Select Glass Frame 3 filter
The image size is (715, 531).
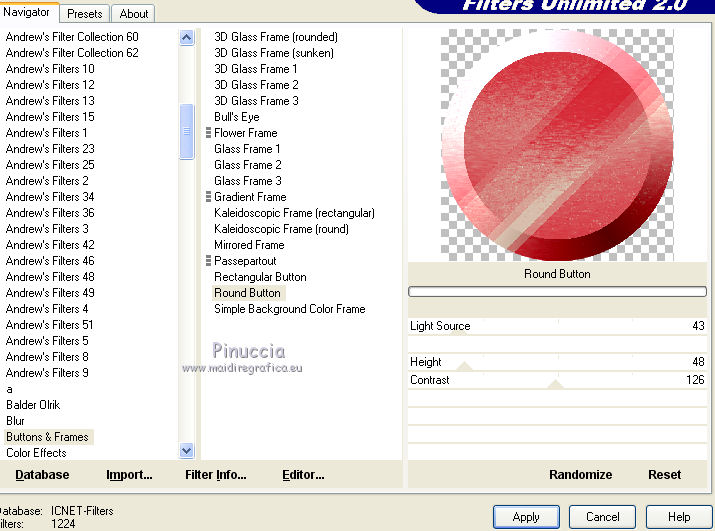pos(248,181)
